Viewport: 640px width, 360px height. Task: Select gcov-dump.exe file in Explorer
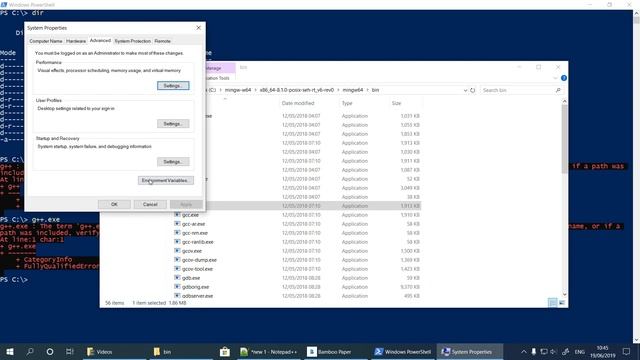199,260
